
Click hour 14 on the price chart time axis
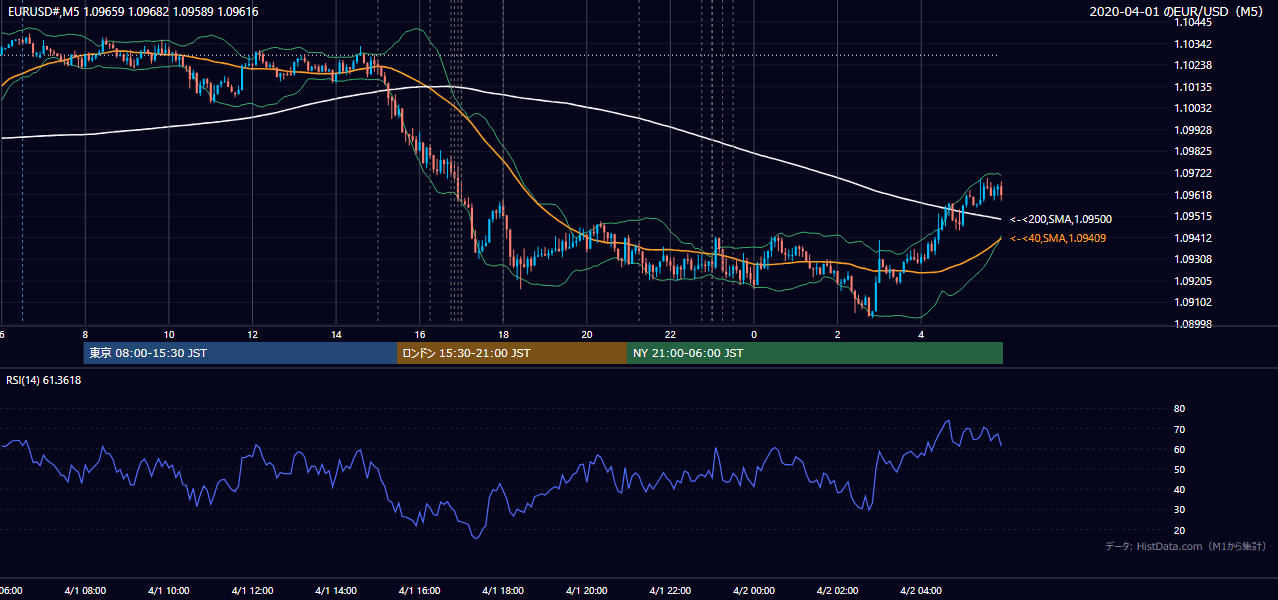point(336,334)
